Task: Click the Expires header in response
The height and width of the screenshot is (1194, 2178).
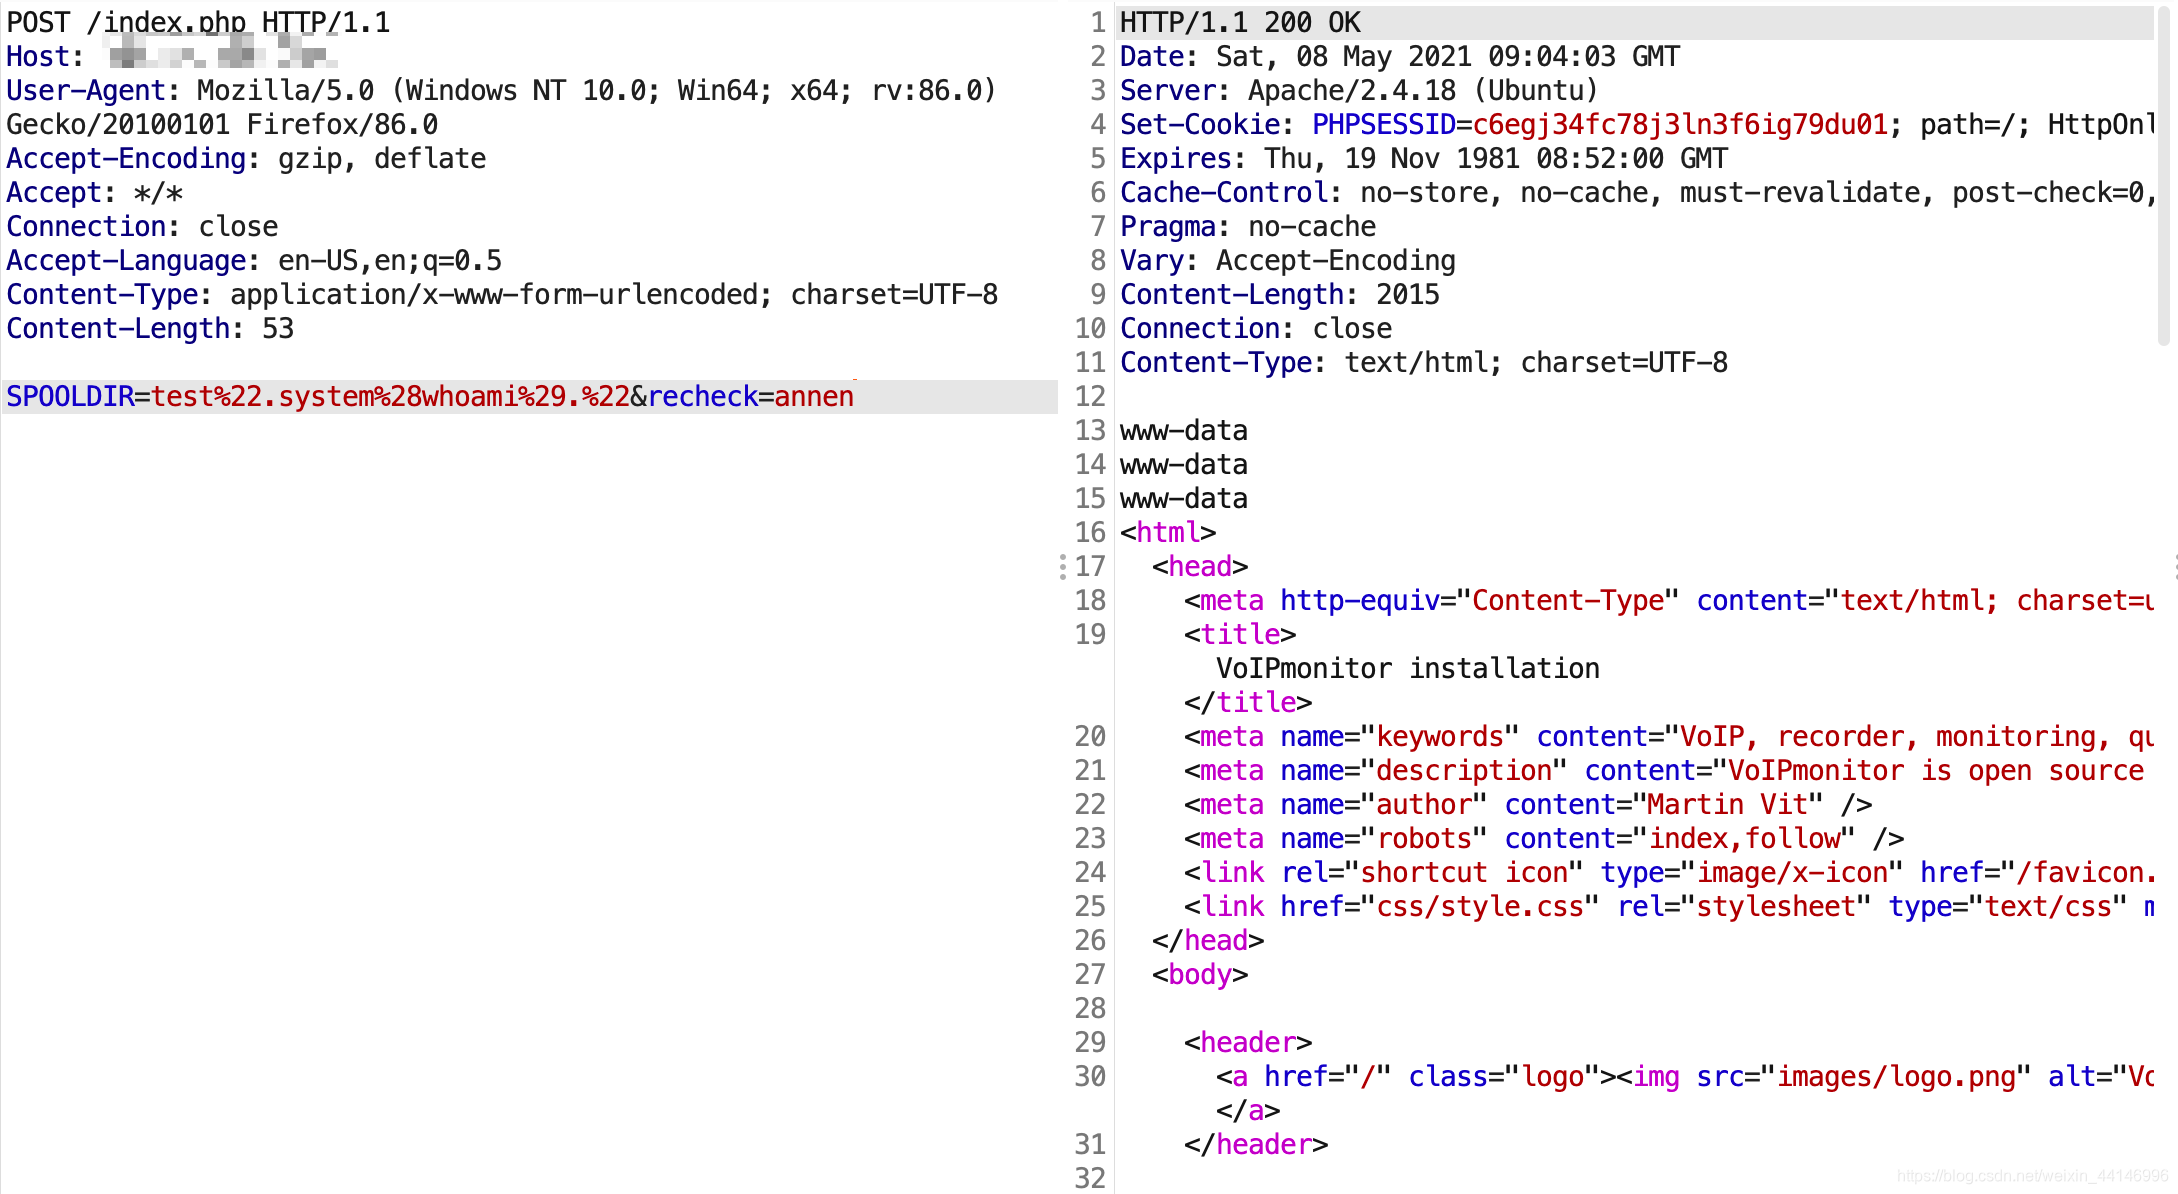Action: tap(1424, 158)
